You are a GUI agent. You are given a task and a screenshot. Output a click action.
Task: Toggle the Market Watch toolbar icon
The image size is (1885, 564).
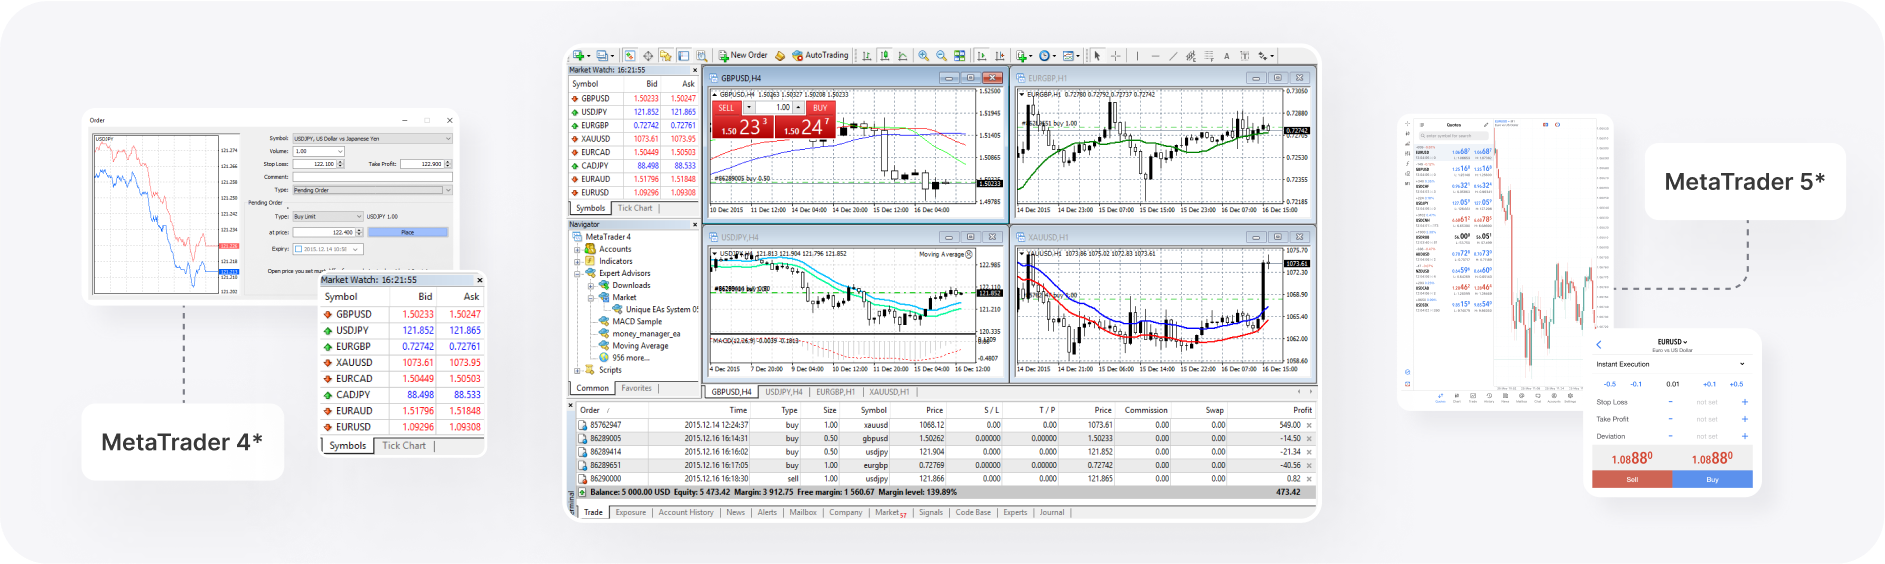630,55
